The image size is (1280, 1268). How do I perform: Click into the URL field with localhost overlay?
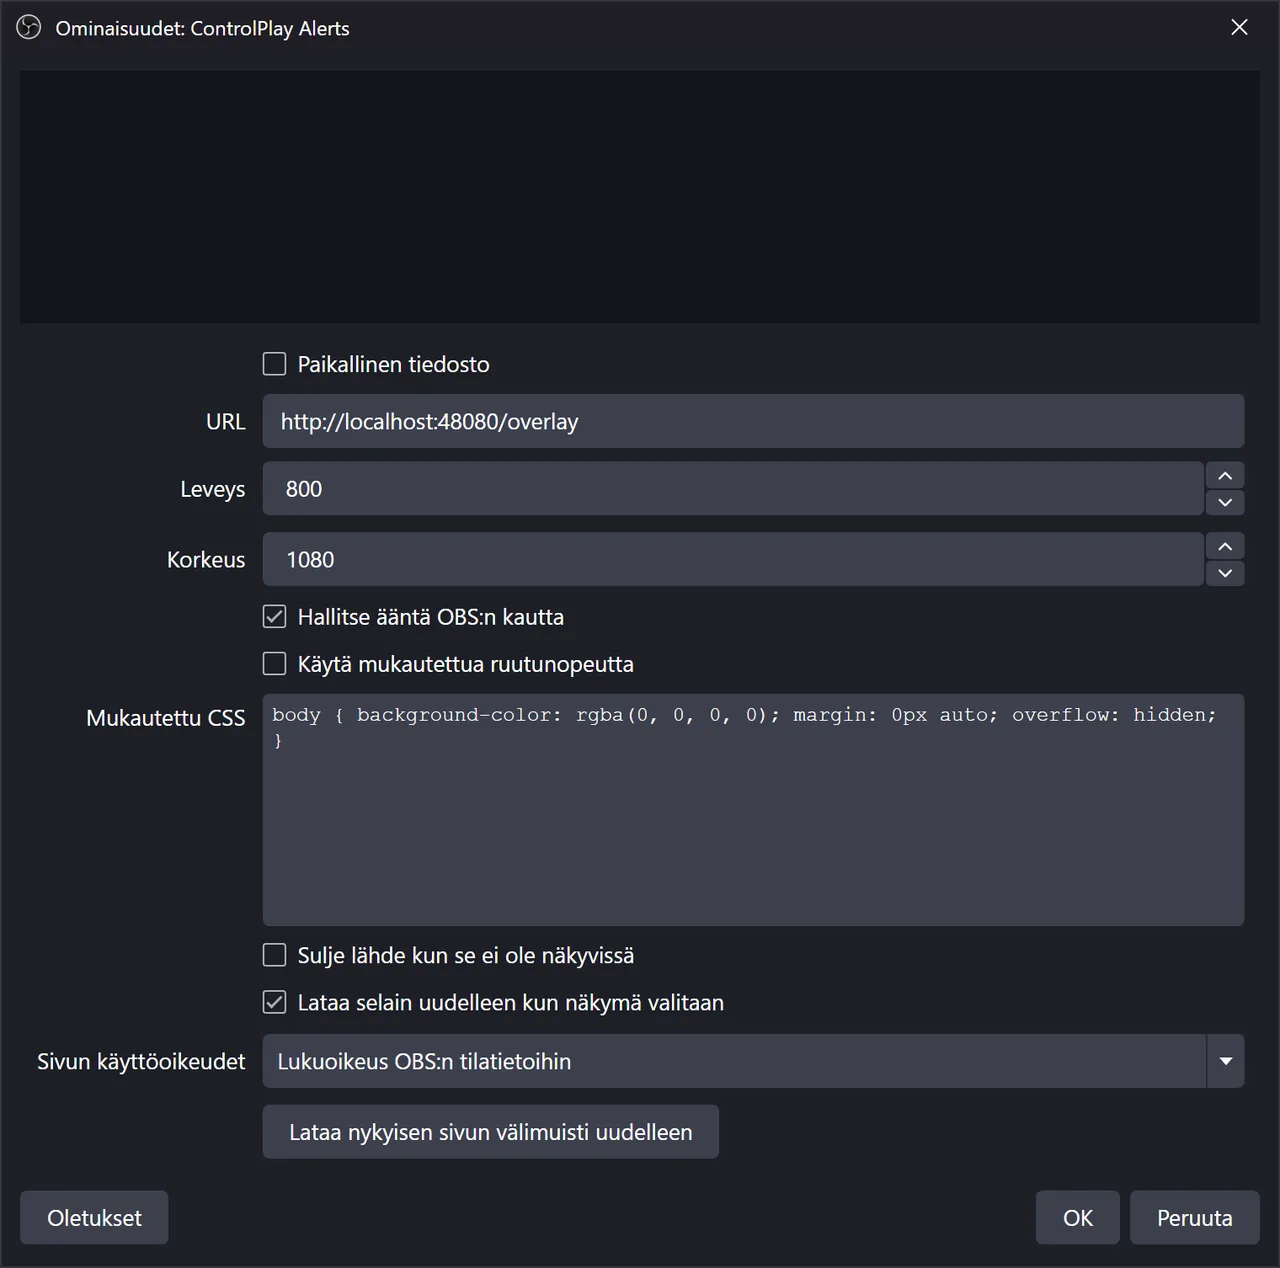[x=753, y=421]
